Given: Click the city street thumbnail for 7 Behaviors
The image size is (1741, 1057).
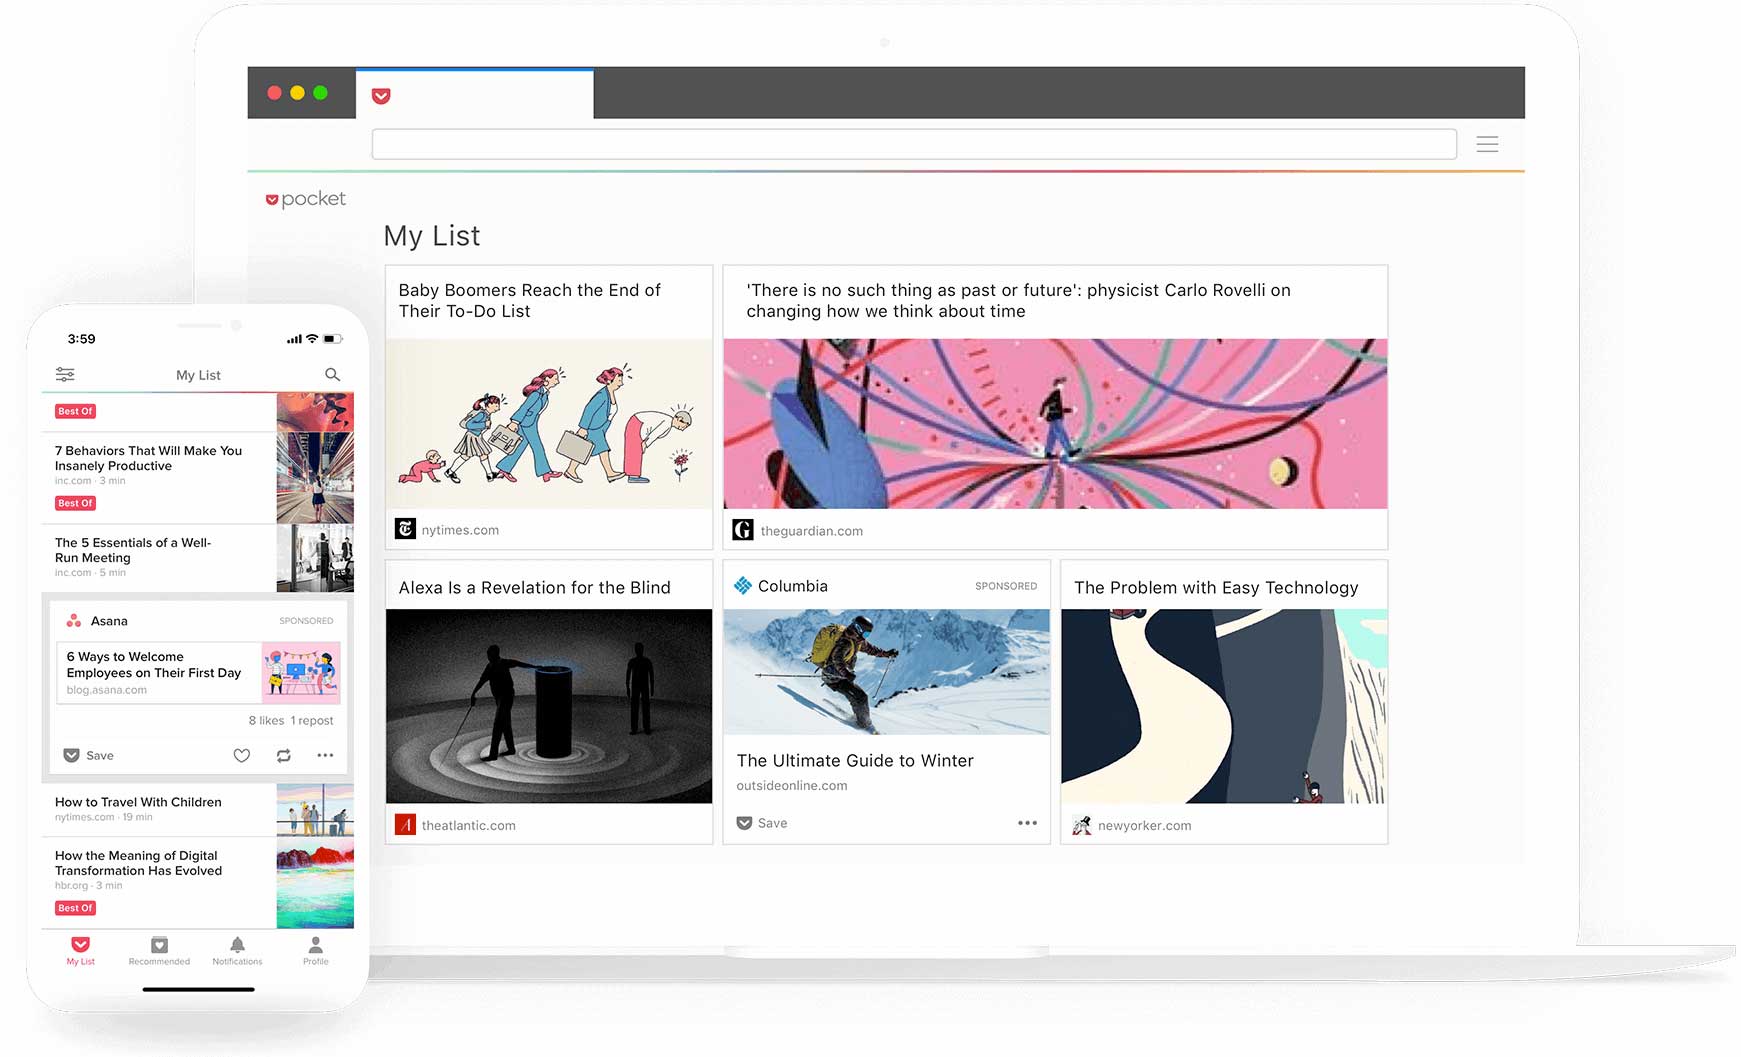Looking at the screenshot, I should point(315,478).
